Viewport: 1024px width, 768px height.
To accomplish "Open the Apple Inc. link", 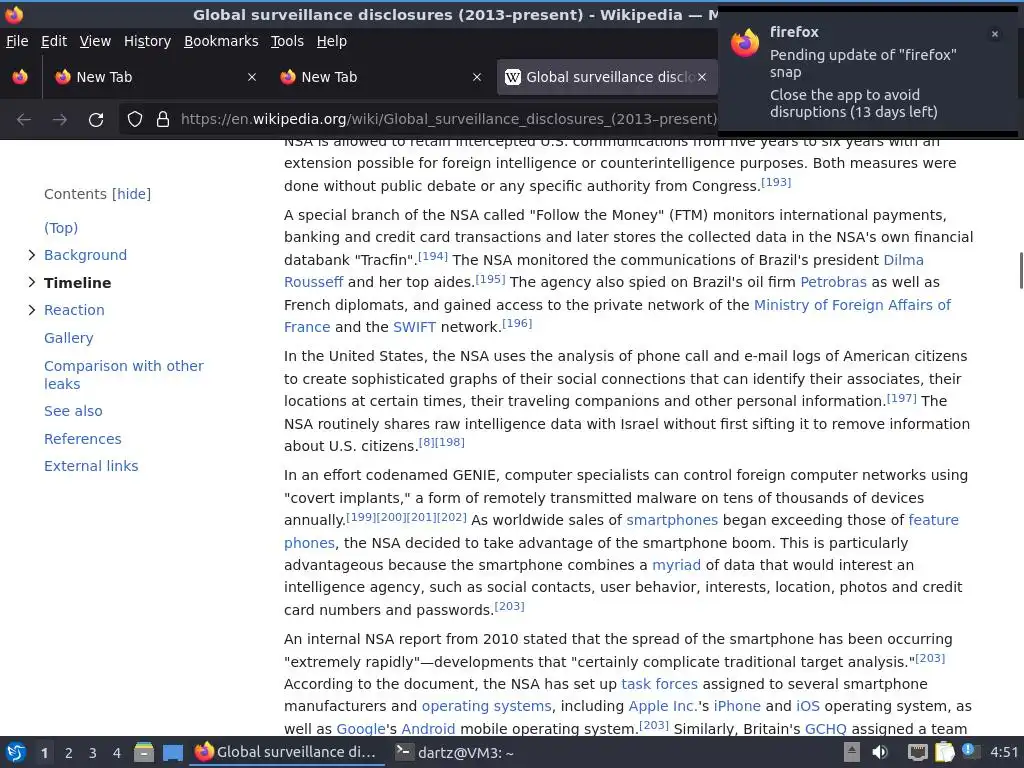I will pos(662,707).
